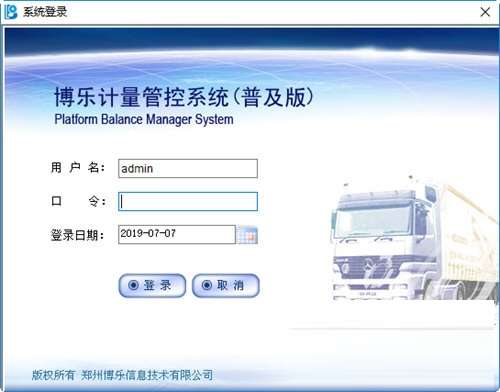The height and width of the screenshot is (392, 500).
Task: Click the 口令 password input field
Action: click(x=188, y=201)
